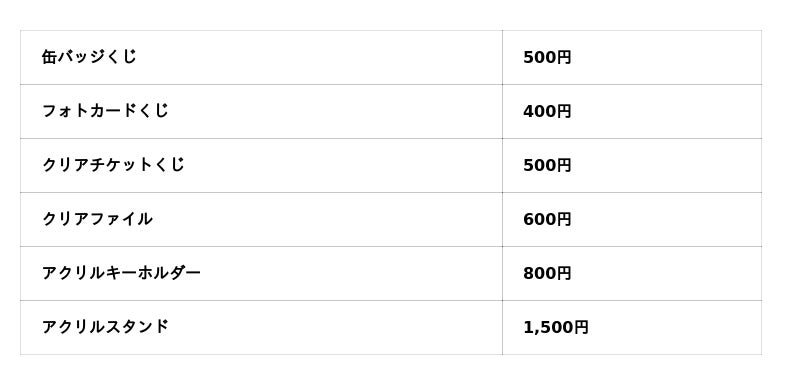Click the 500円 price for 缶バッジくじ

(547, 58)
